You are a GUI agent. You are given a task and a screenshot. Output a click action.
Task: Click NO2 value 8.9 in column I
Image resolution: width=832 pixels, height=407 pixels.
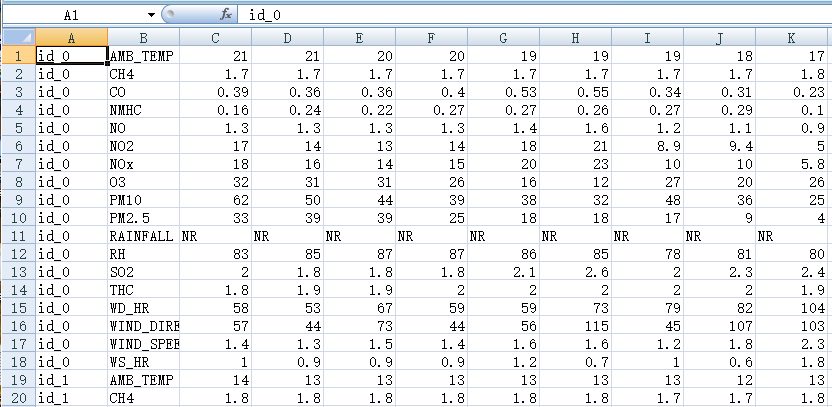pos(647,145)
